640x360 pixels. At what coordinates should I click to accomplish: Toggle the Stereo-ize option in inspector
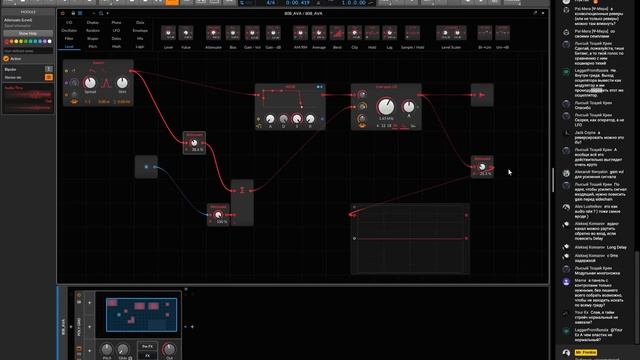pyautogui.click(x=49, y=77)
